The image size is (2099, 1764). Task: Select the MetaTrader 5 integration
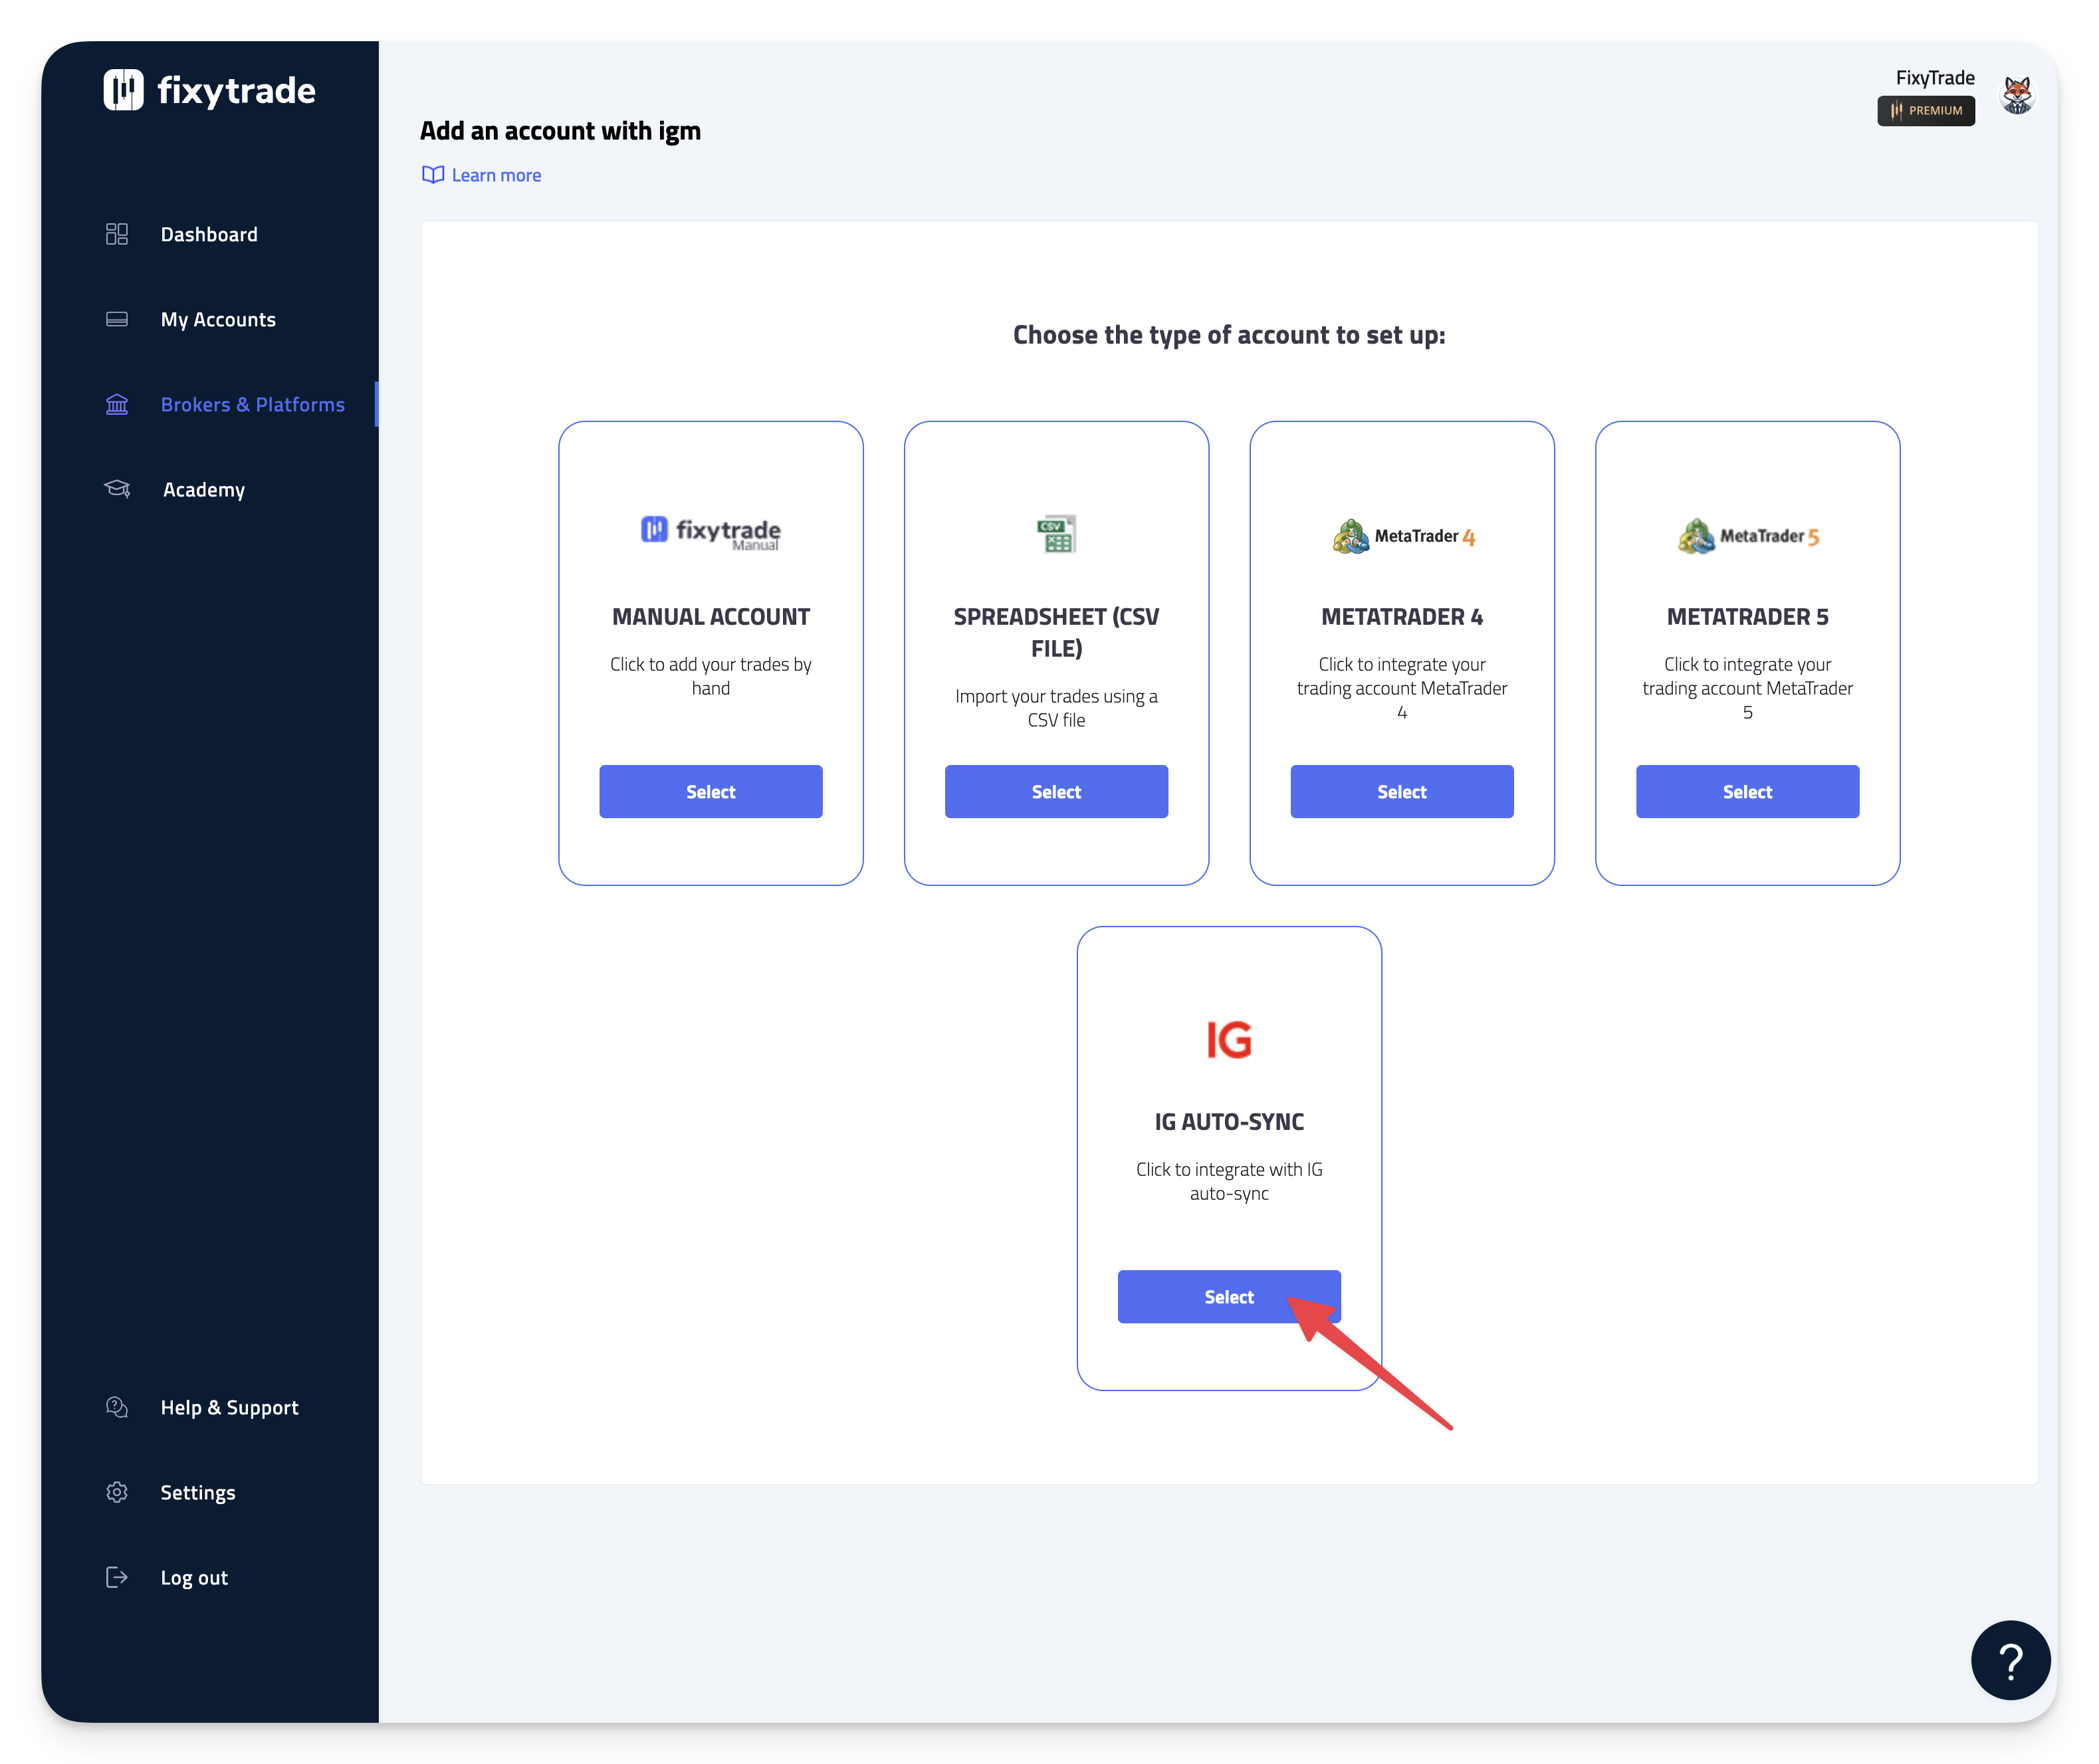[x=1747, y=792]
